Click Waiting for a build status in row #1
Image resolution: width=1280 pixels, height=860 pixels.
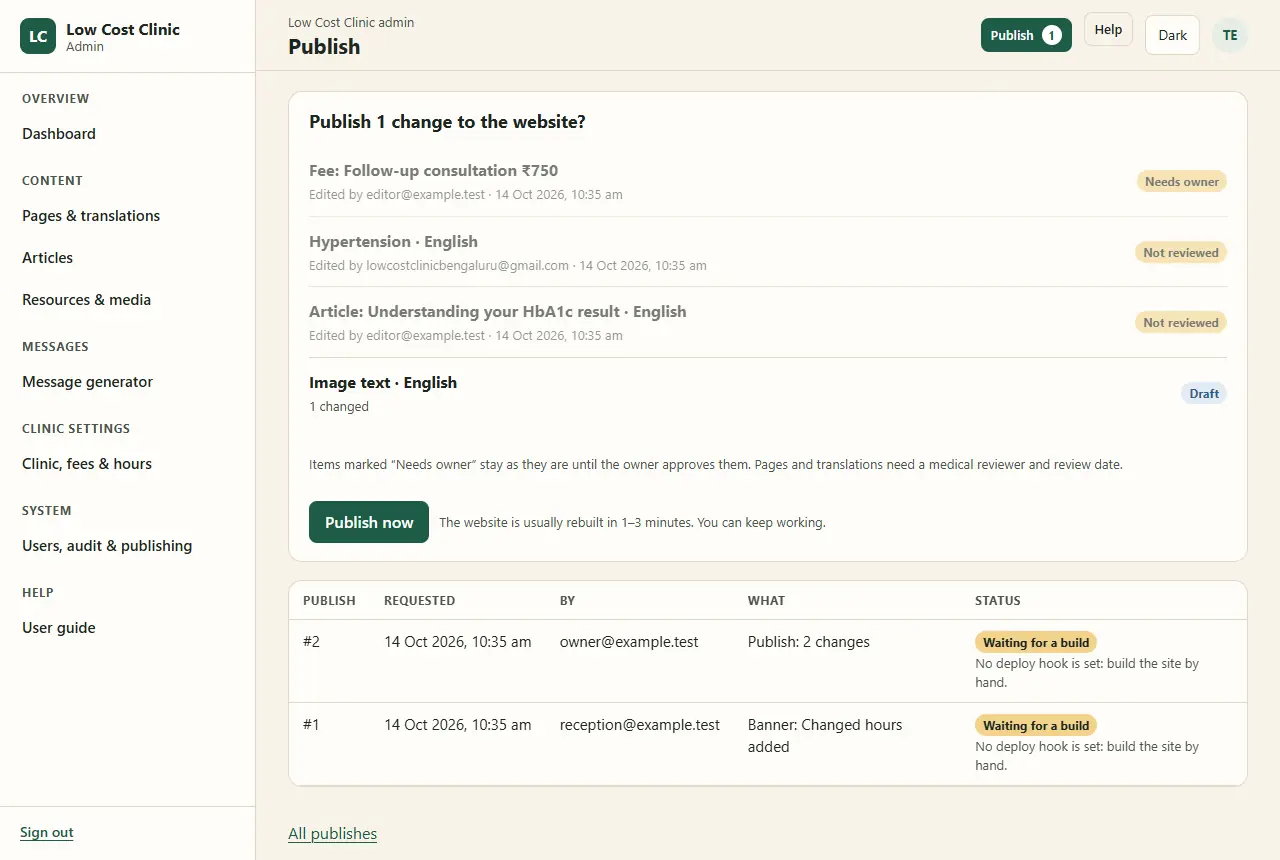tap(1036, 725)
